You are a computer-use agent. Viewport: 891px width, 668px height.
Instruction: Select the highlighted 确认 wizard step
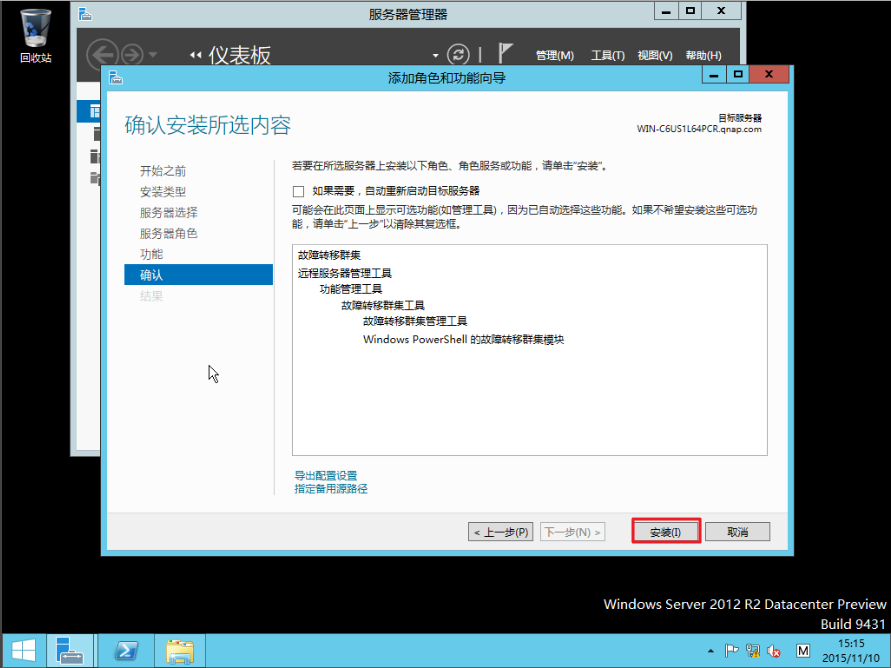pyautogui.click(x=198, y=275)
